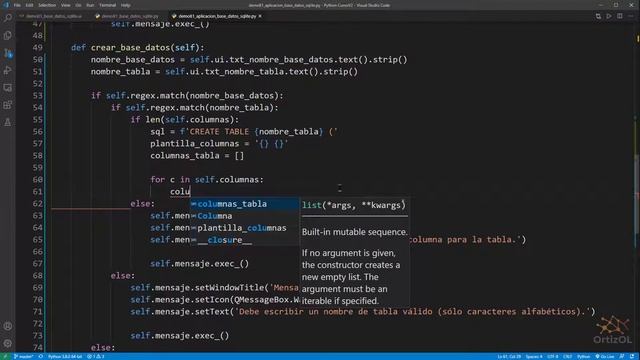Click Go Live in status bar
Image resolution: width=640 pixels, height=360 pixels.
tap(605, 357)
